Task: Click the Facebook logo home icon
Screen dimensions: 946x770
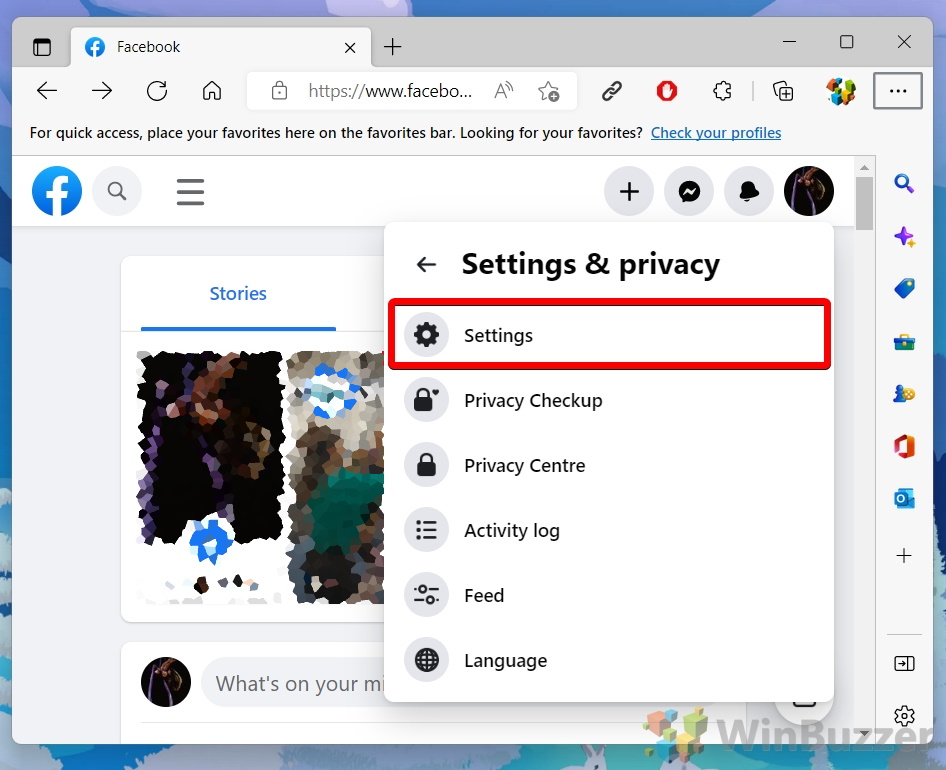Action: tap(57, 191)
